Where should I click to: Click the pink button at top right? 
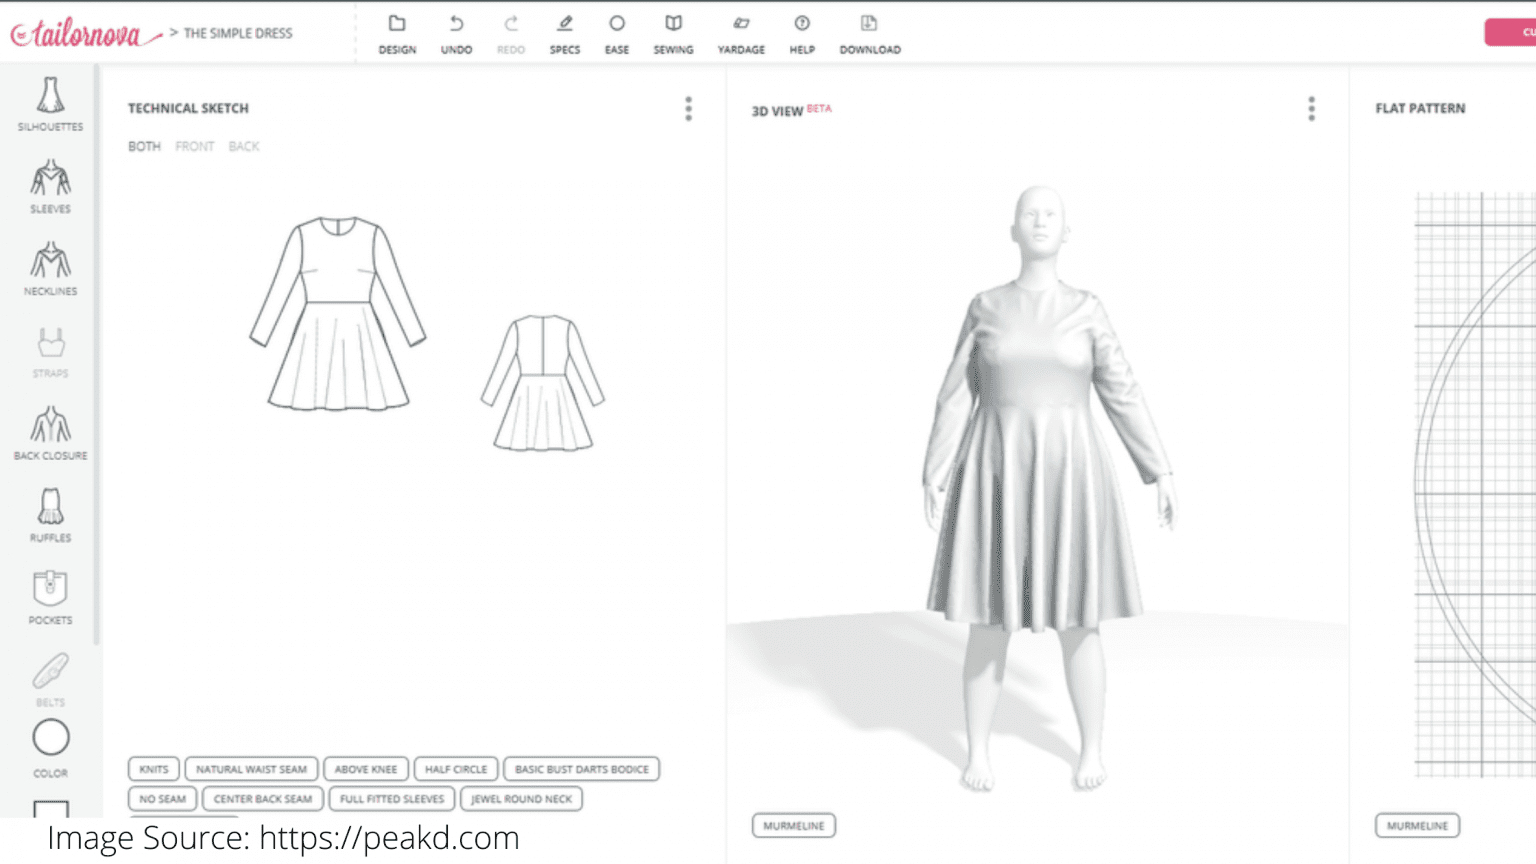tap(1510, 32)
